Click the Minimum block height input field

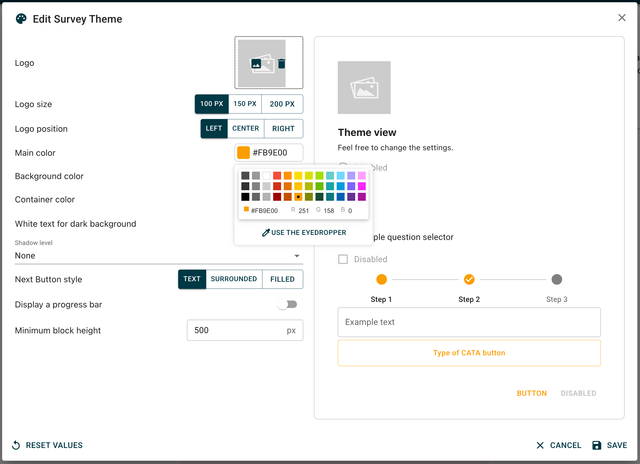(x=235, y=330)
